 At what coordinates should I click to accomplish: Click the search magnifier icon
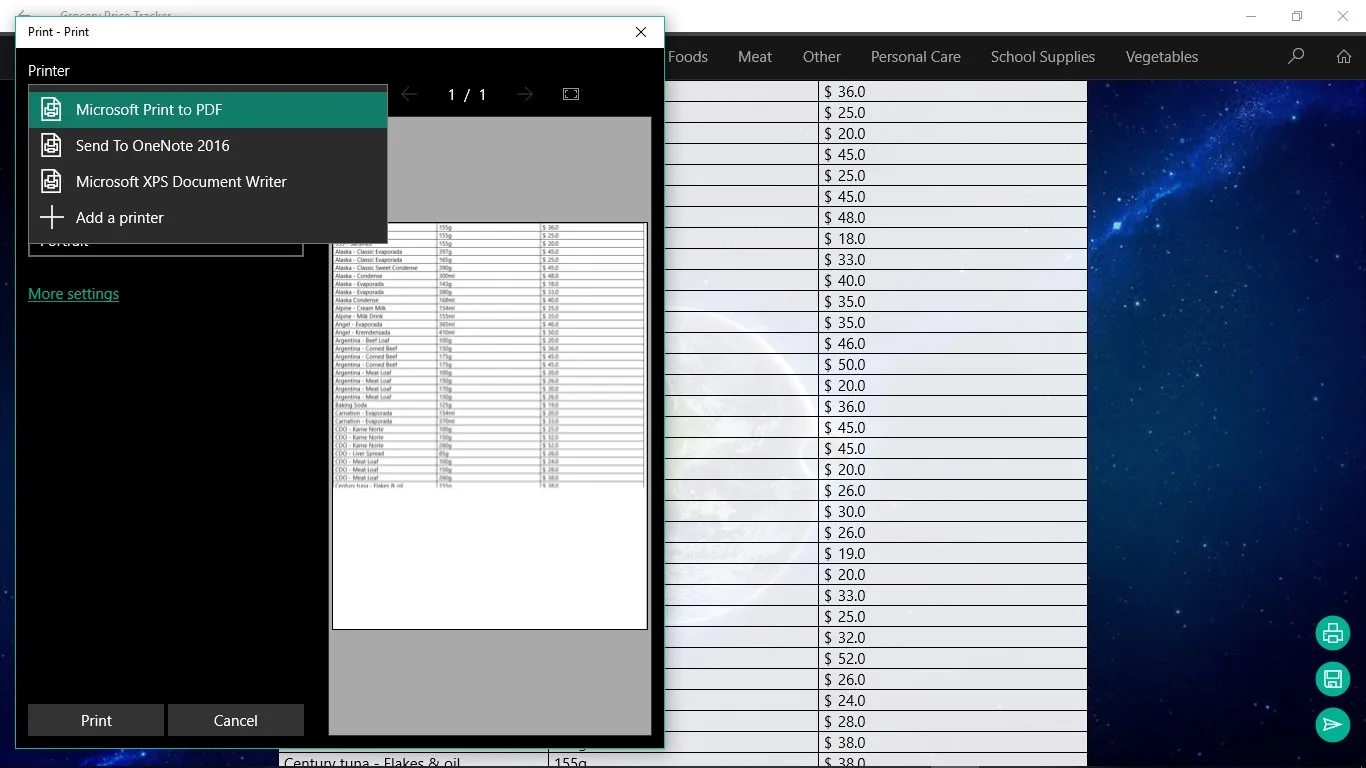1296,57
